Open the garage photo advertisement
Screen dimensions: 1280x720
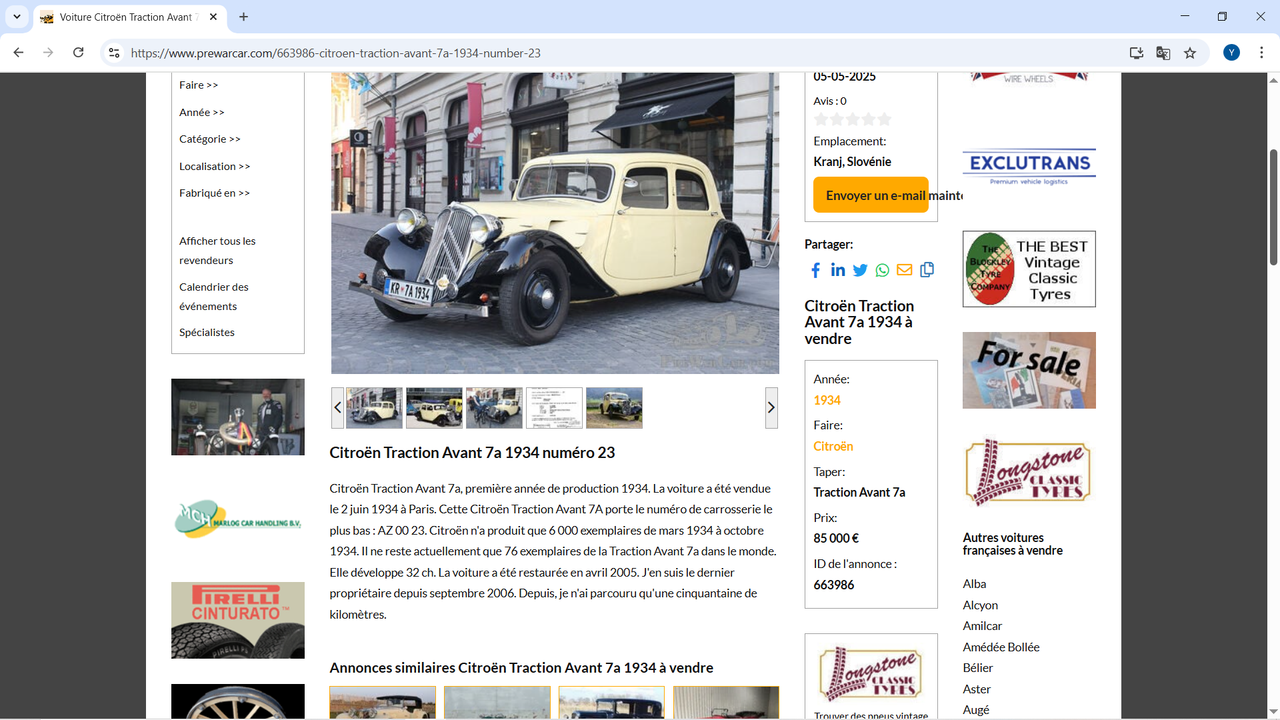[238, 417]
